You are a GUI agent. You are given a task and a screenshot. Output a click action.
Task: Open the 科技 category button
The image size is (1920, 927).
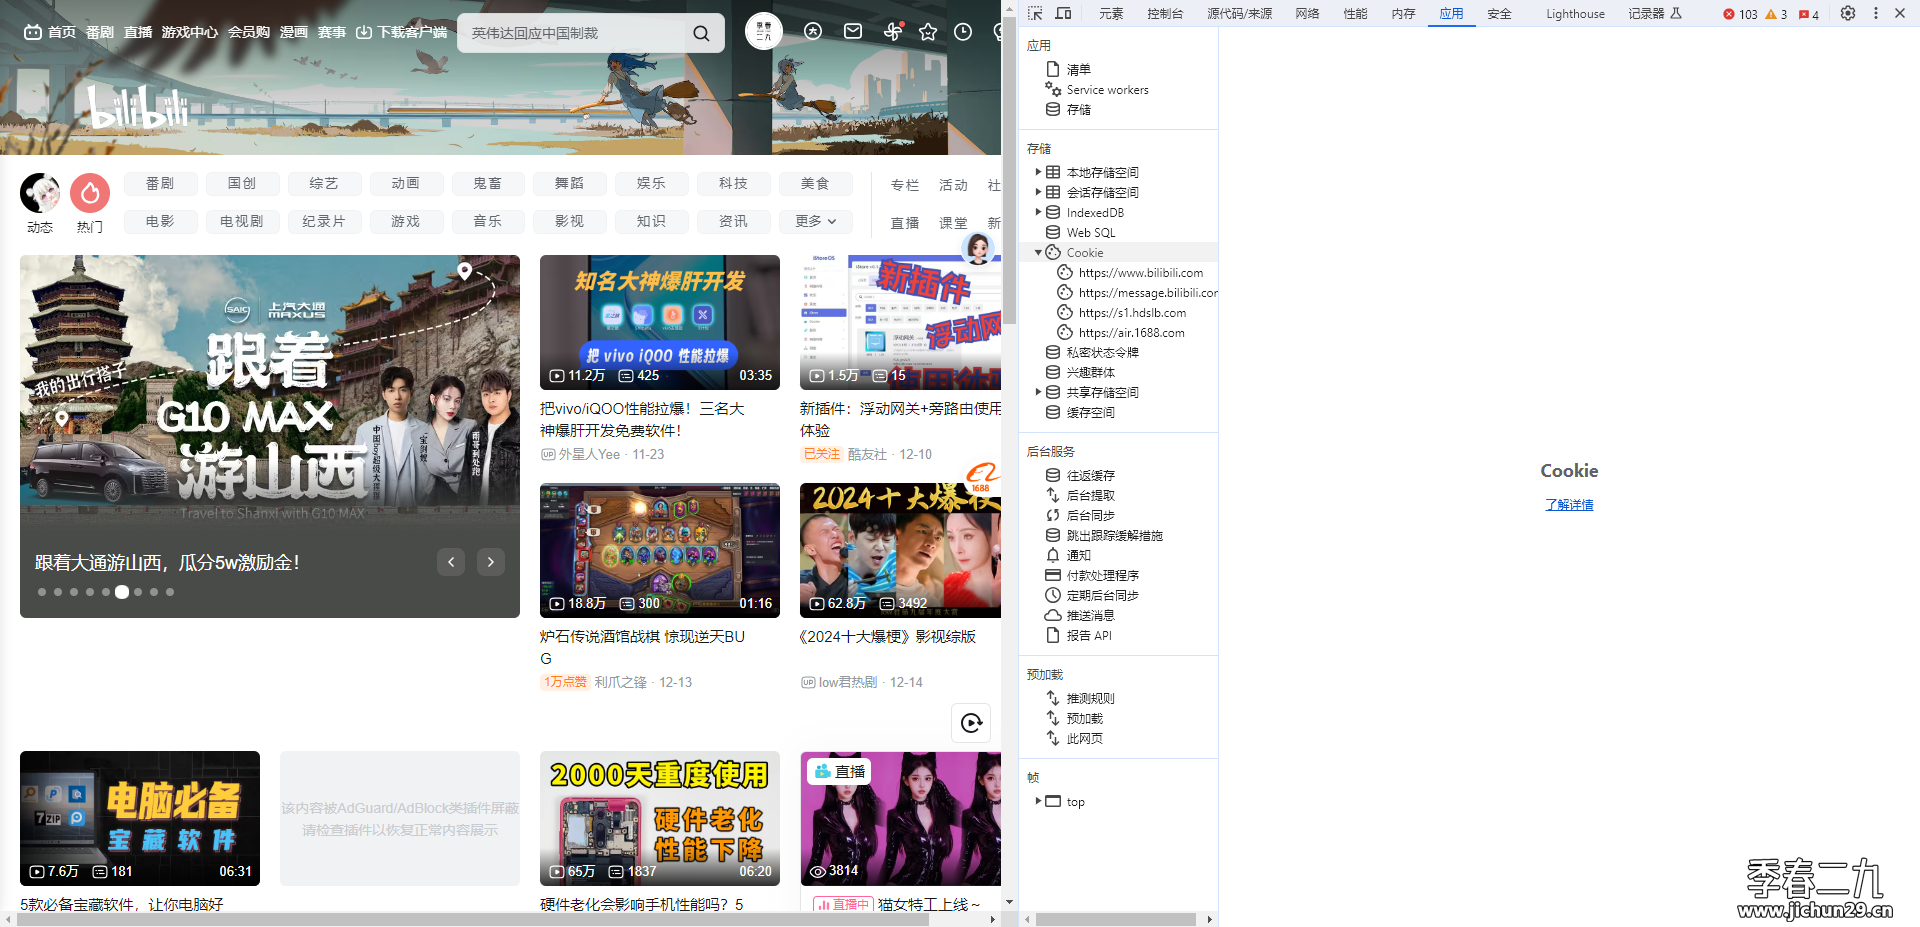[733, 184]
